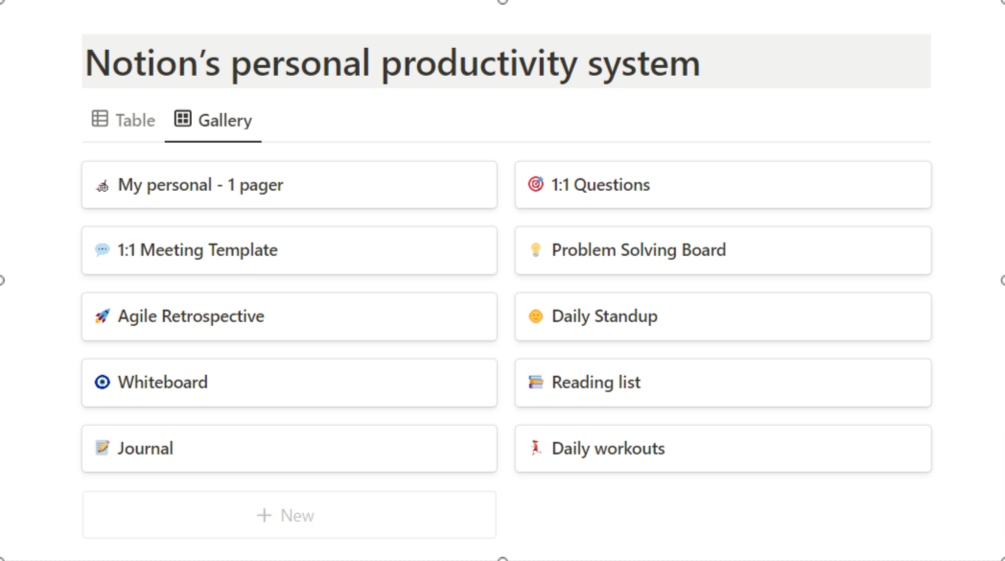This screenshot has height=561, width=1005.
Task: Click the notepad icon beside Journal
Action: (102, 449)
